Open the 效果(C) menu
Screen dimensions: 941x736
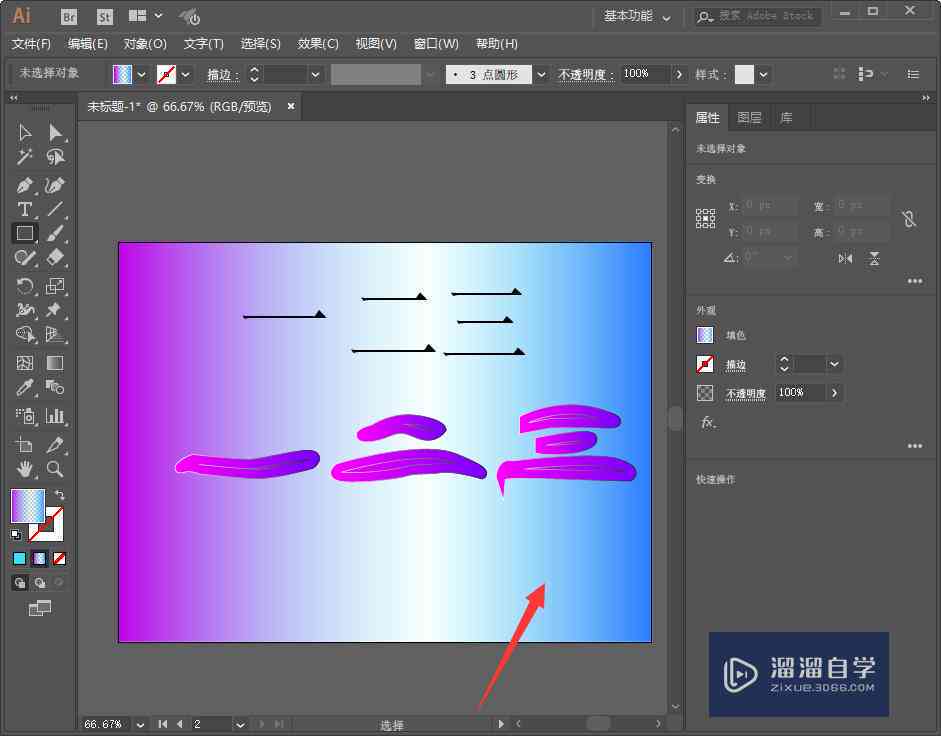318,44
